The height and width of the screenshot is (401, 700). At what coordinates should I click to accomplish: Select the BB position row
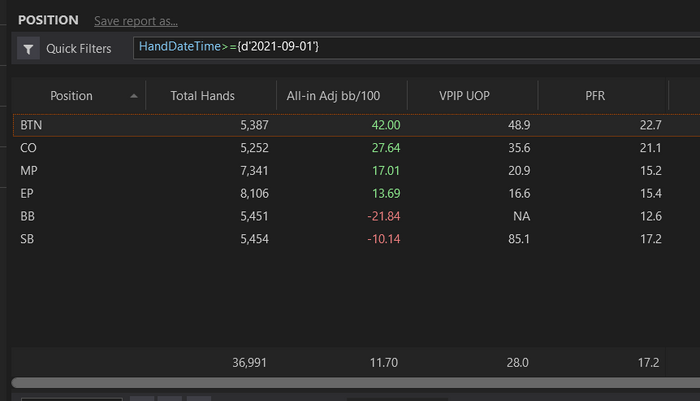click(x=356, y=216)
